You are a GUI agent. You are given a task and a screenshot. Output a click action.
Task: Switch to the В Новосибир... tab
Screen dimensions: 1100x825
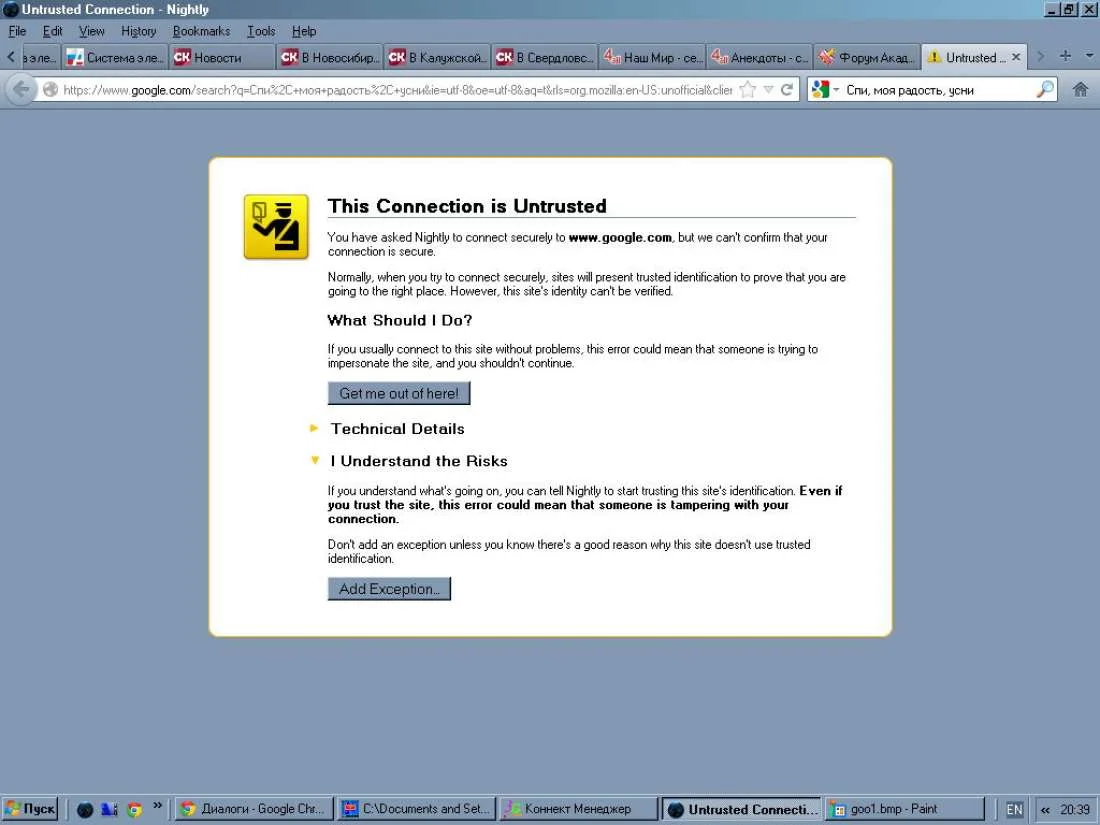[x=330, y=58]
